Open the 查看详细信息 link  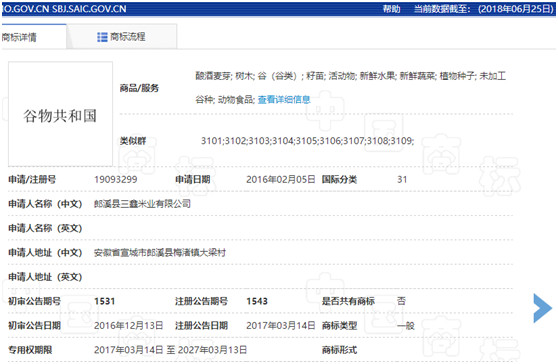coord(284,100)
